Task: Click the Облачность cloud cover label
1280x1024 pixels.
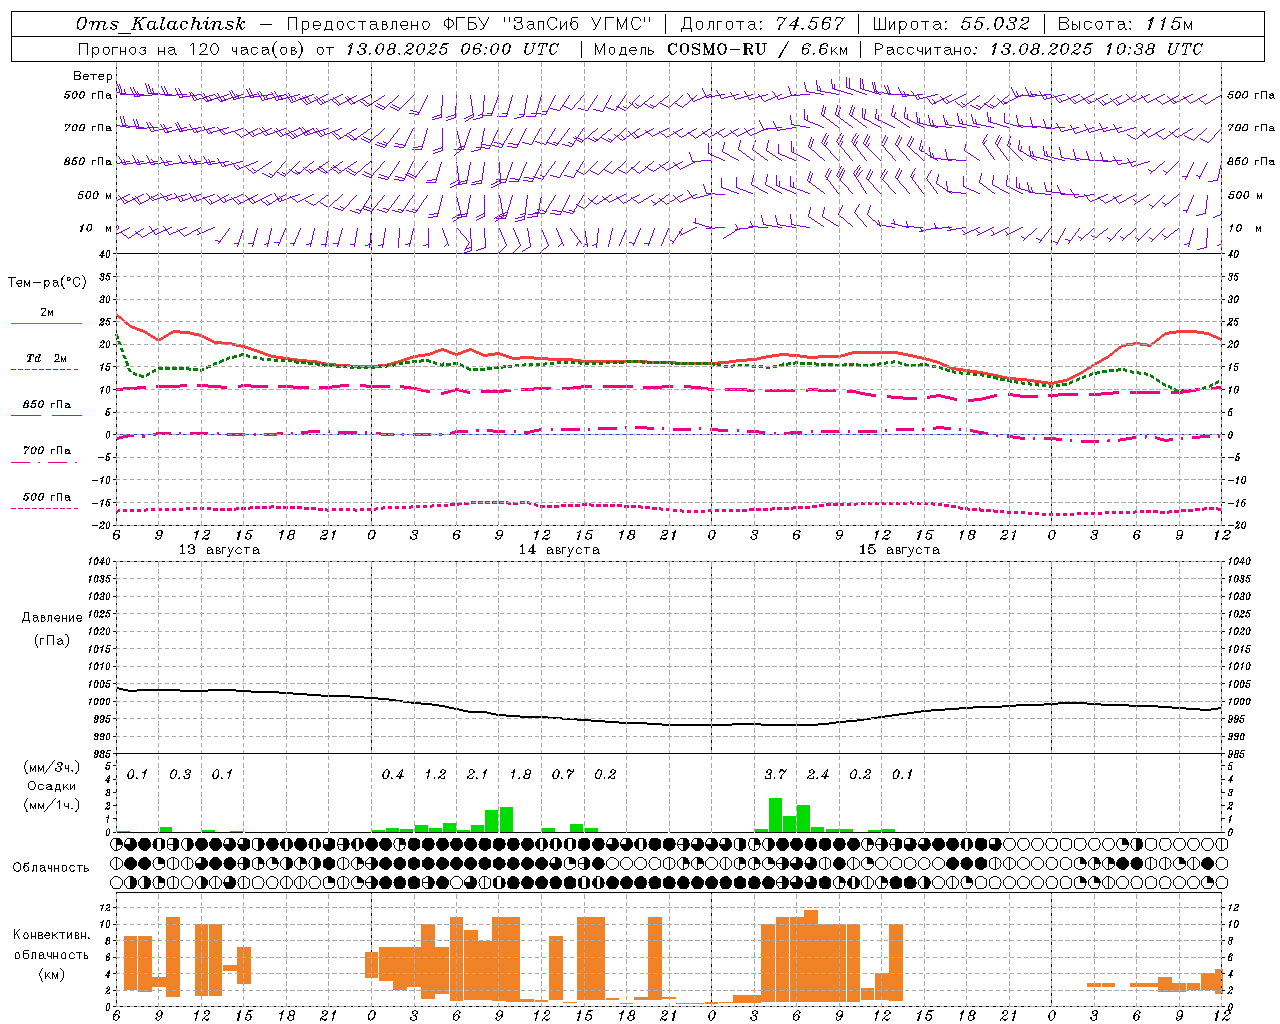Action: 51,868
